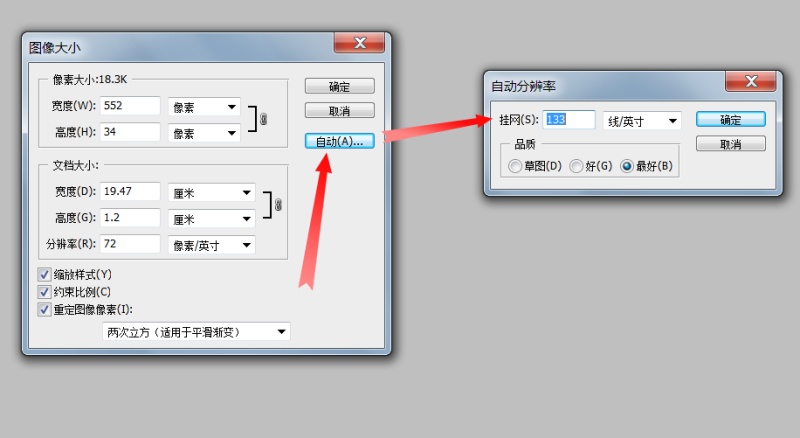Screen dimensions: 800x438
Task: Close the 自动分辨率 dialog
Action: [751, 81]
